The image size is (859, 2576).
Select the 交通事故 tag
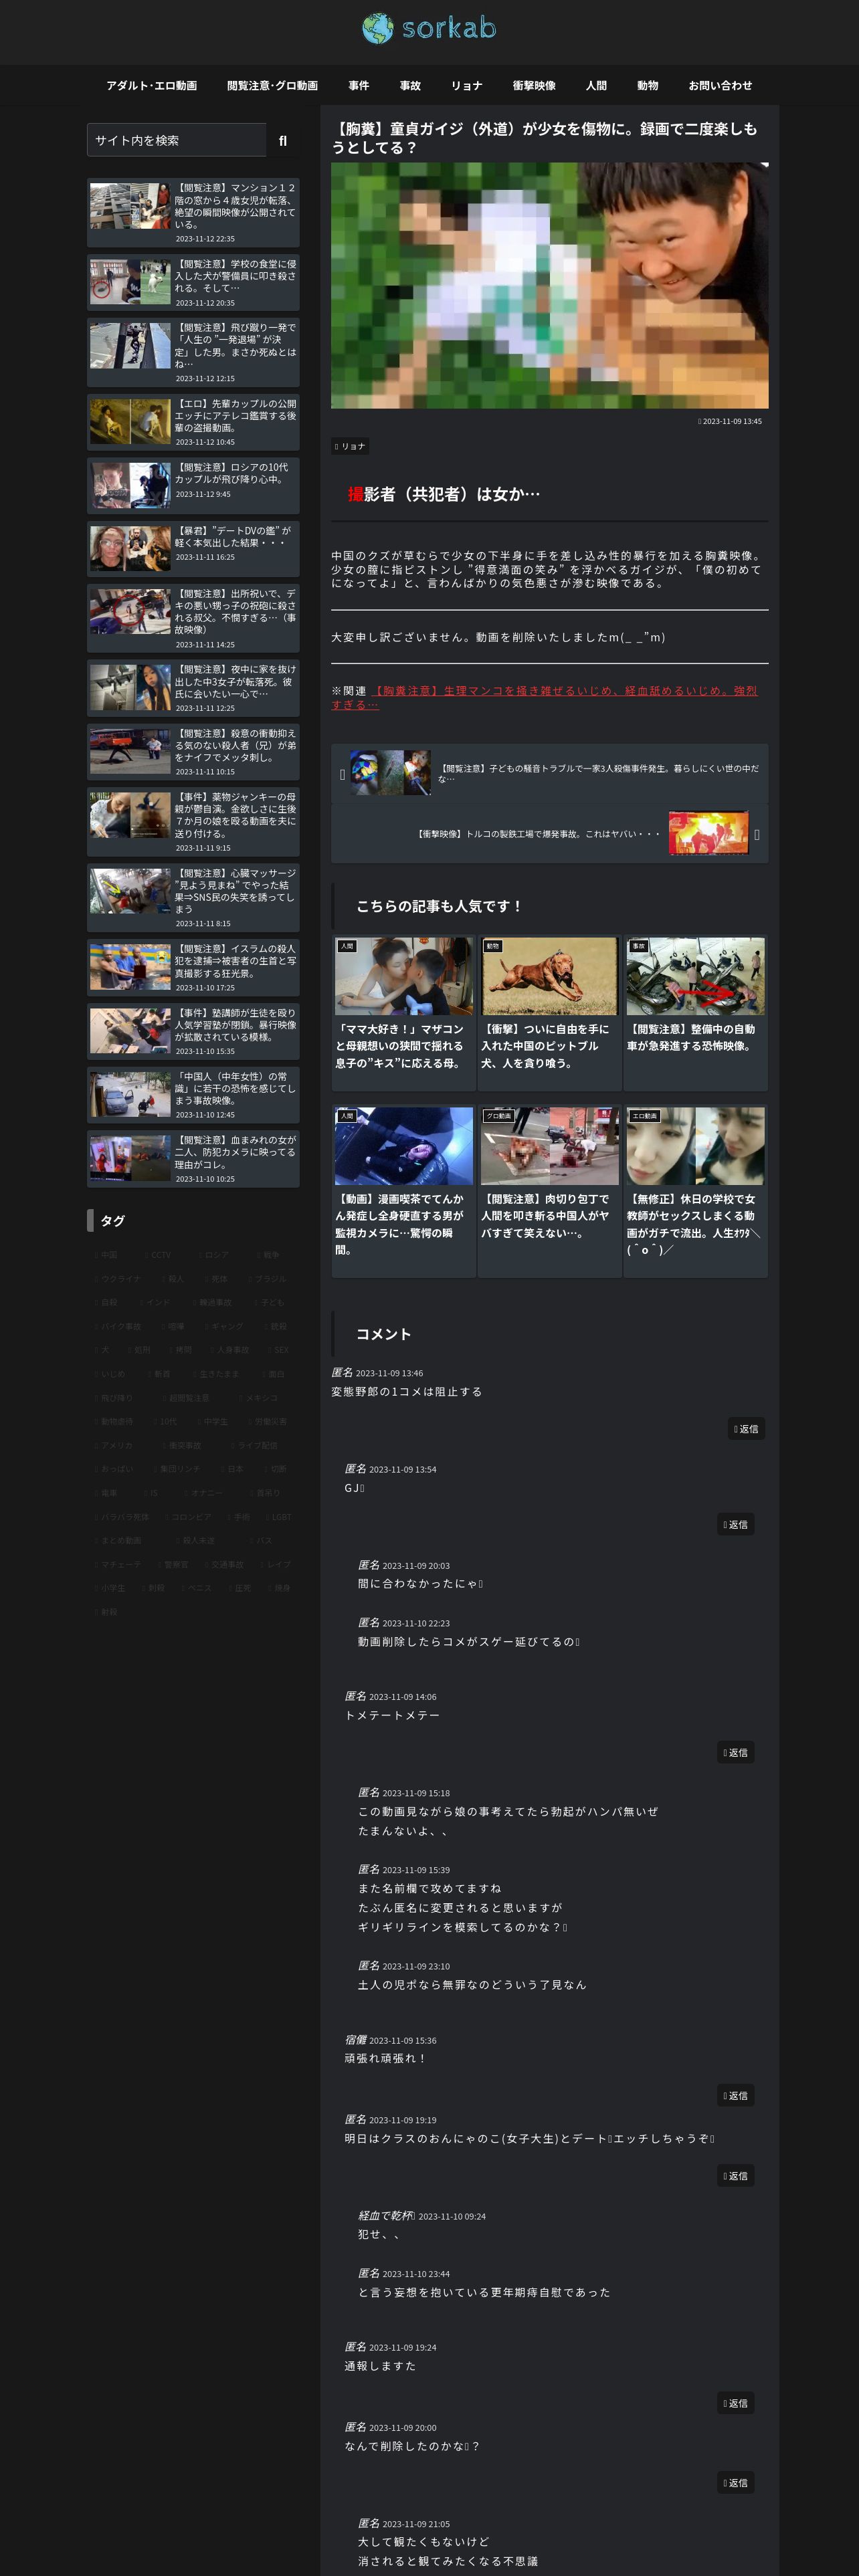(x=224, y=1565)
